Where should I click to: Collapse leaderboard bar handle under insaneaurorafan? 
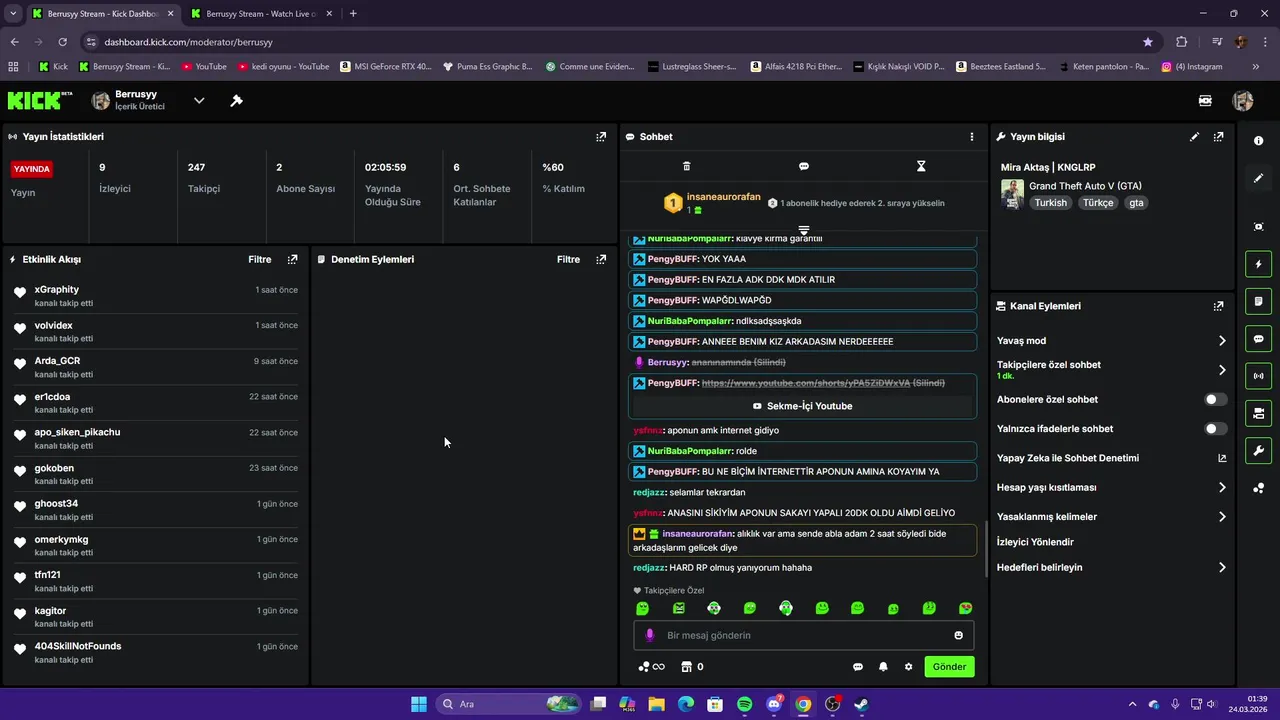(x=803, y=230)
